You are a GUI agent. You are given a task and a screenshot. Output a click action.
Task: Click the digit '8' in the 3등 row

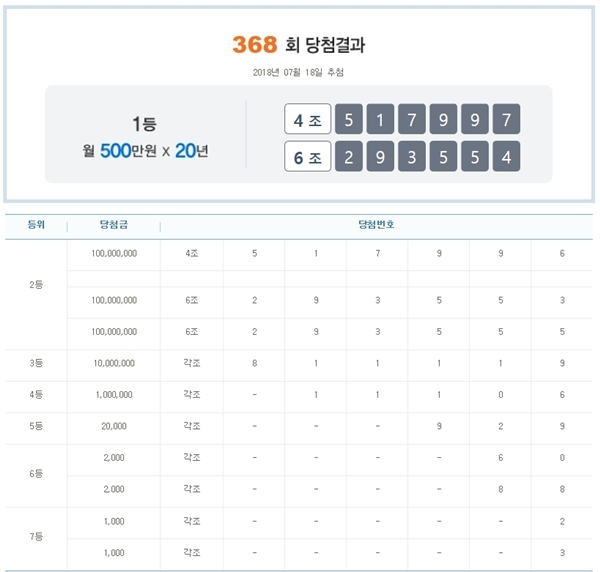[x=254, y=363]
